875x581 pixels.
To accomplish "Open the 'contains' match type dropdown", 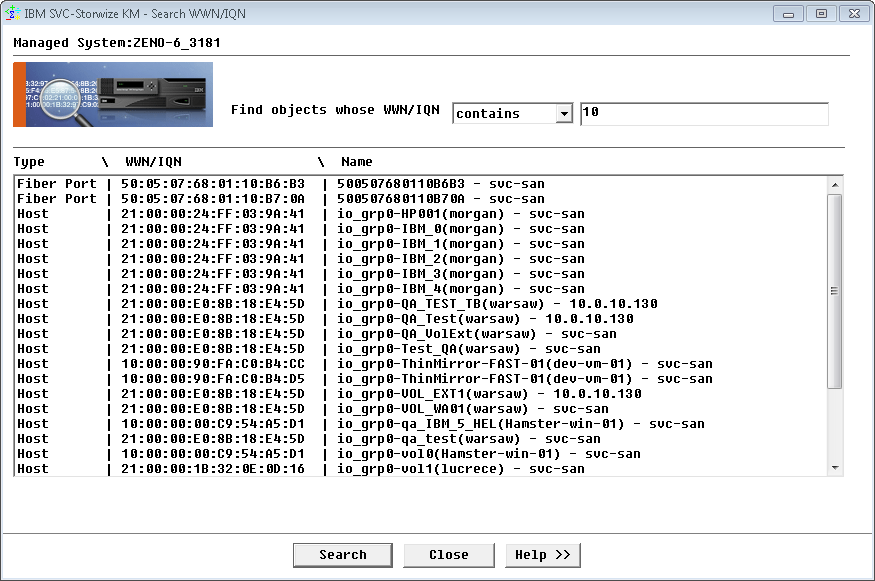I will click(564, 114).
